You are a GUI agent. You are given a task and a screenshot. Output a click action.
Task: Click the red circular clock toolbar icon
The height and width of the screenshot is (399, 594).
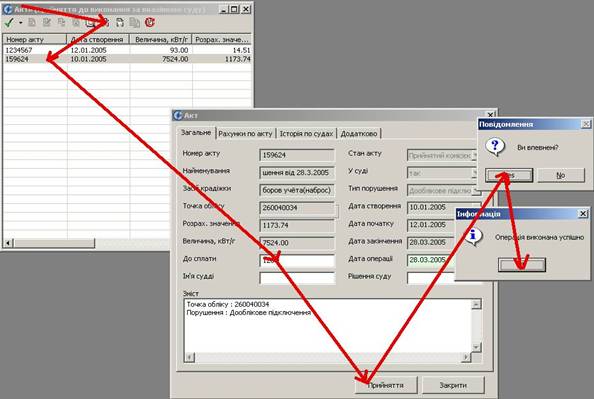coord(150,23)
